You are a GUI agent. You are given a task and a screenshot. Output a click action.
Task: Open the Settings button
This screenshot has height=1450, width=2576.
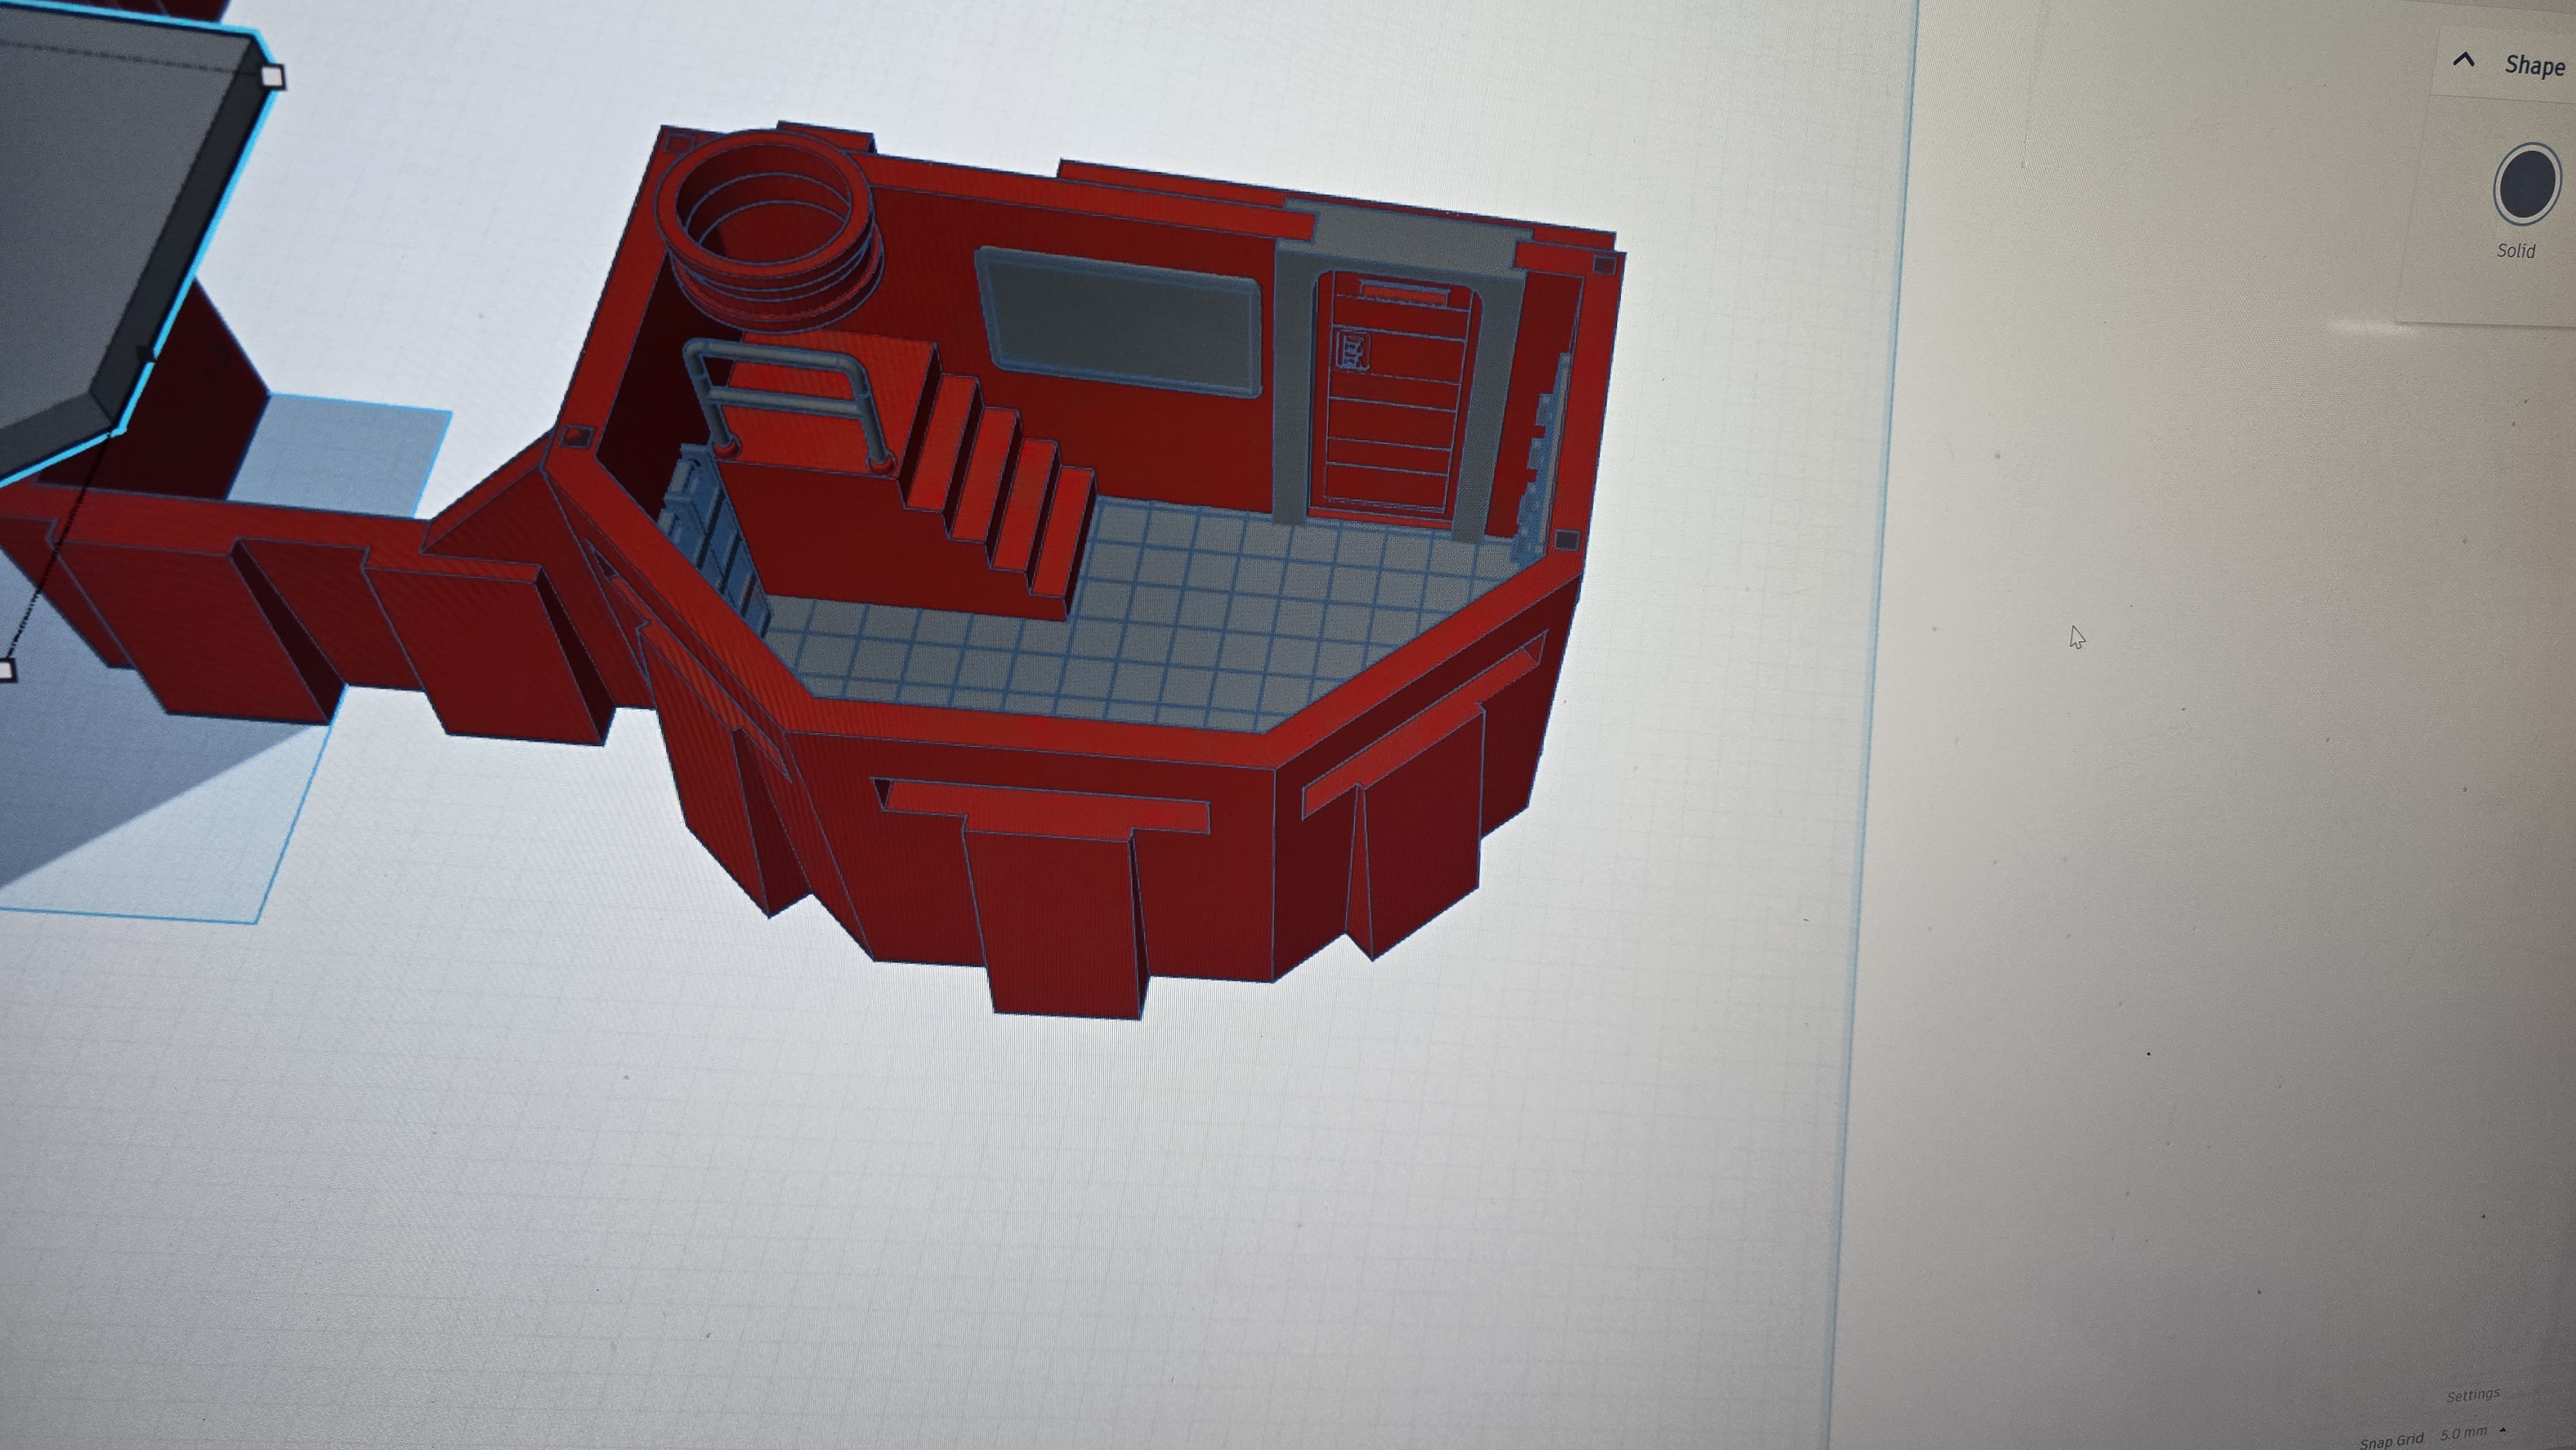2473,1395
